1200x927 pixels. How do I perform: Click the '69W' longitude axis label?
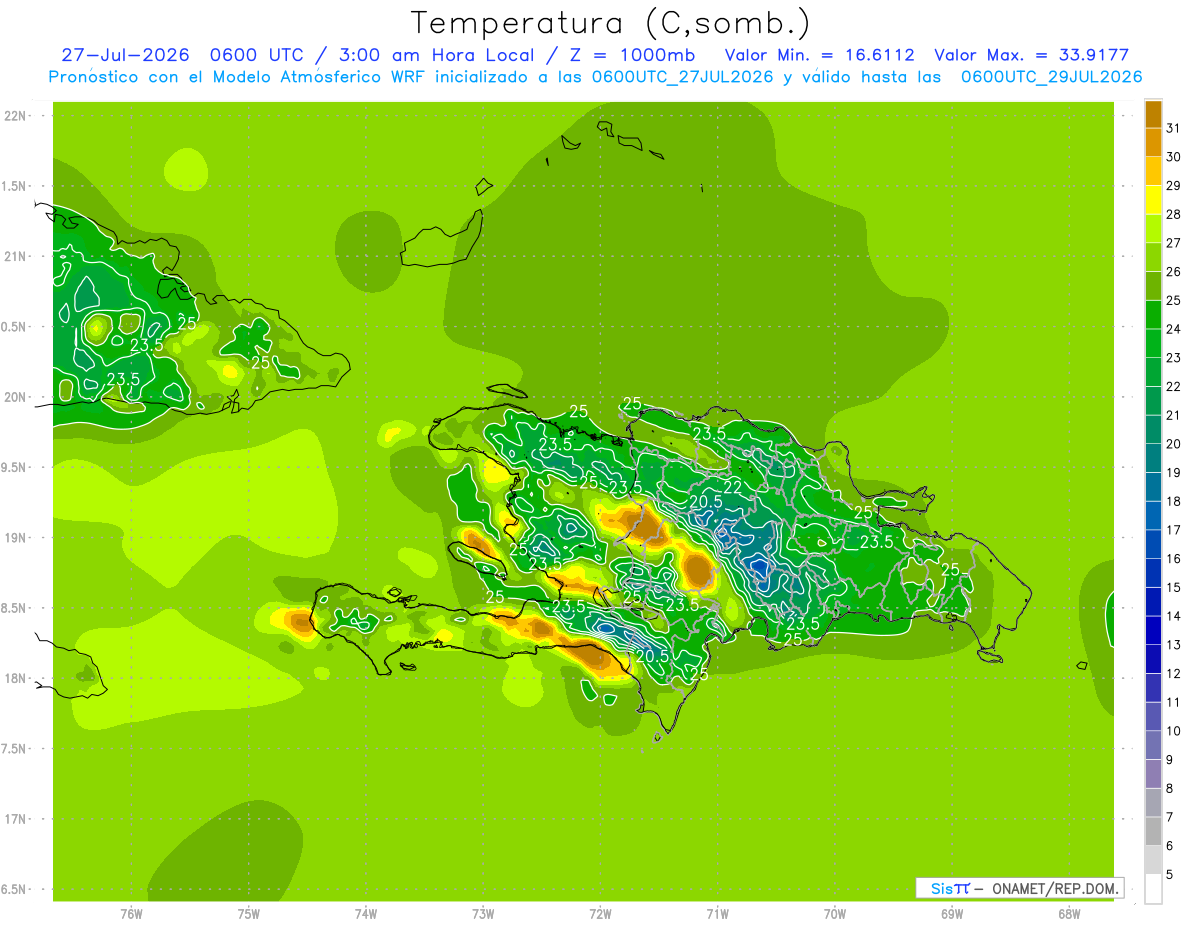(952, 914)
